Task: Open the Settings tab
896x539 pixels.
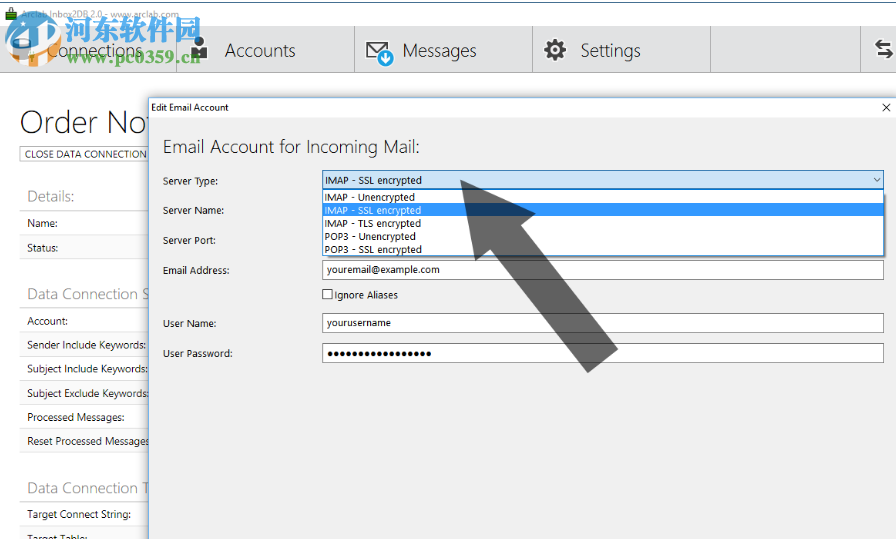Action: [622, 50]
